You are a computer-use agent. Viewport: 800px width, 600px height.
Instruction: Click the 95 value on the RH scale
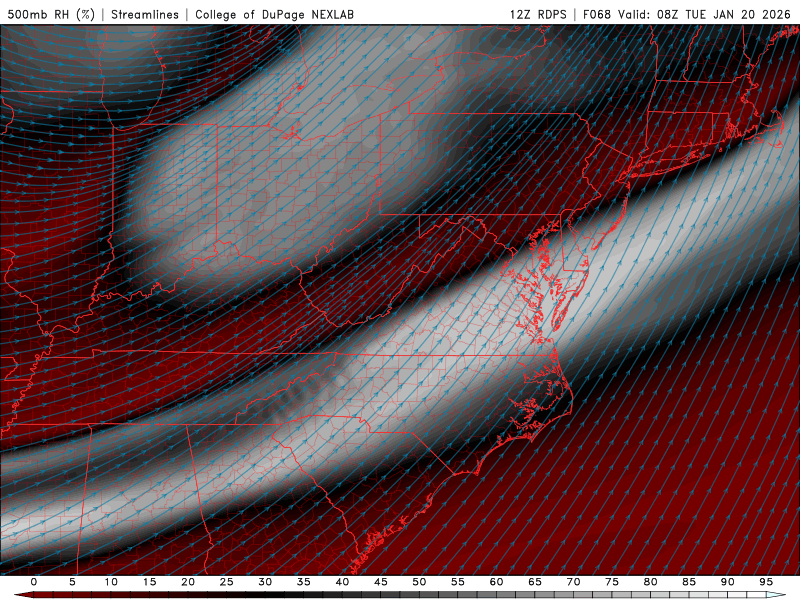click(x=766, y=582)
